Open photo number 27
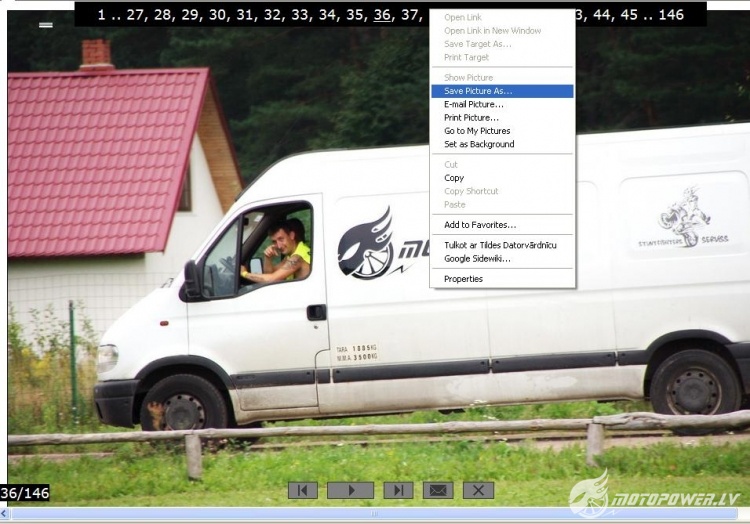This screenshot has width=750, height=524. click(136, 15)
